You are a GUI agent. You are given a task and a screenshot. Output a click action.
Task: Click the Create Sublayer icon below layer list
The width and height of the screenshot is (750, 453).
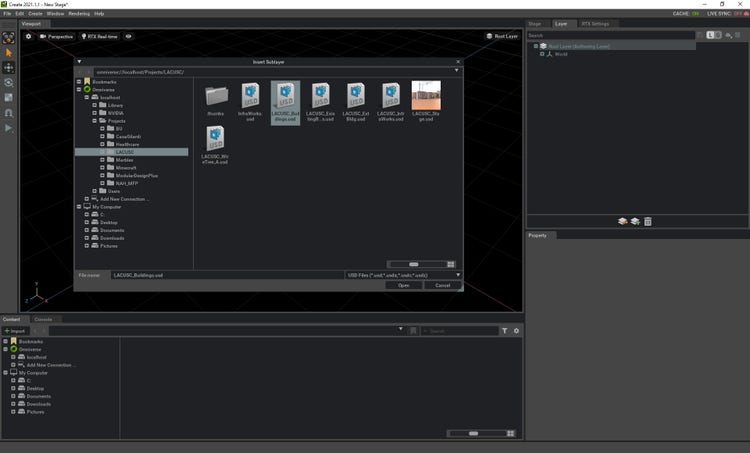tap(635, 221)
